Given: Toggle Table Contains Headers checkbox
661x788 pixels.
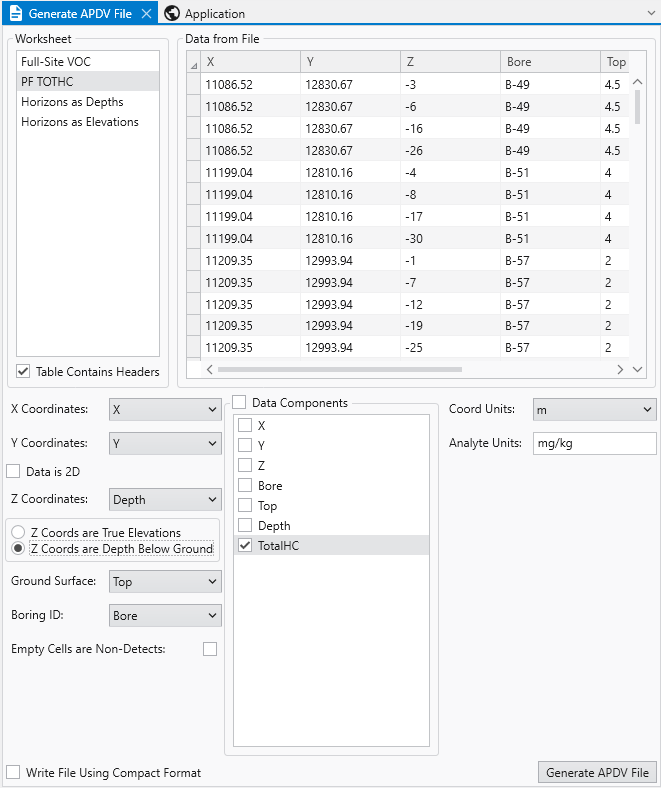Looking at the screenshot, I should pos(23,372).
